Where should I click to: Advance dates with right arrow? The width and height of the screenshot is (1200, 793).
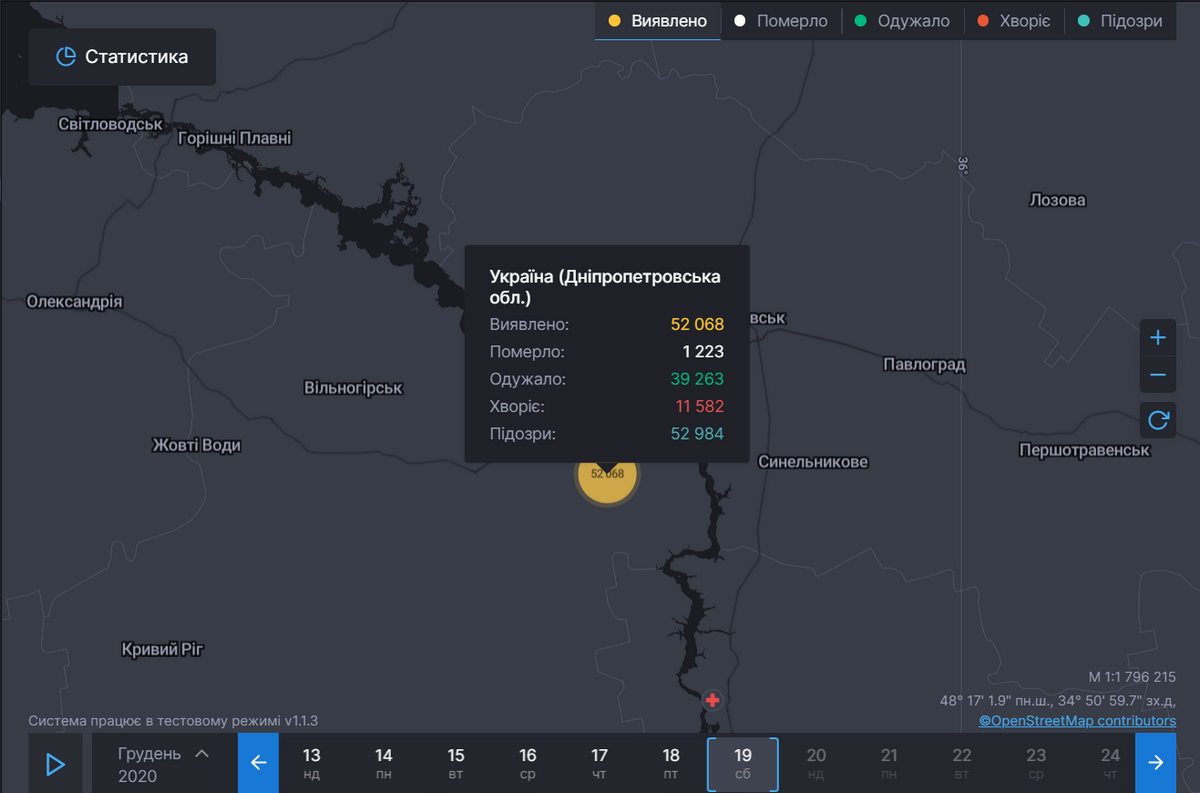(1155, 763)
